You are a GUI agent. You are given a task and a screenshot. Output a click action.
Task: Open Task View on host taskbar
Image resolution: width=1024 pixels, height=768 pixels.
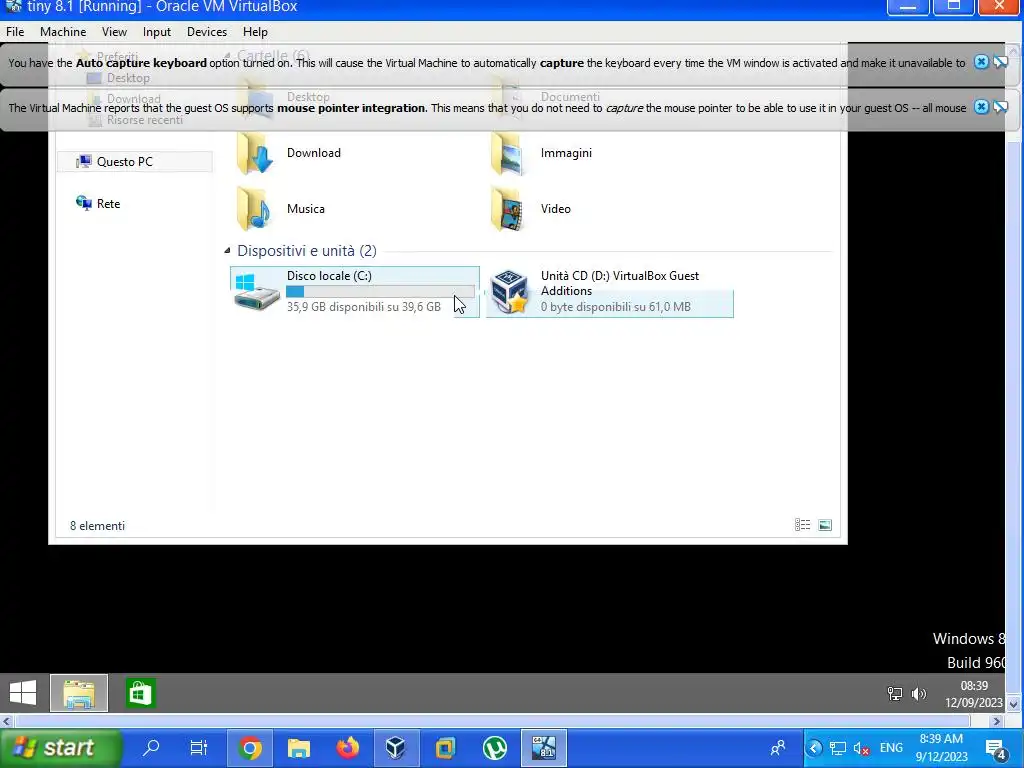pos(199,747)
